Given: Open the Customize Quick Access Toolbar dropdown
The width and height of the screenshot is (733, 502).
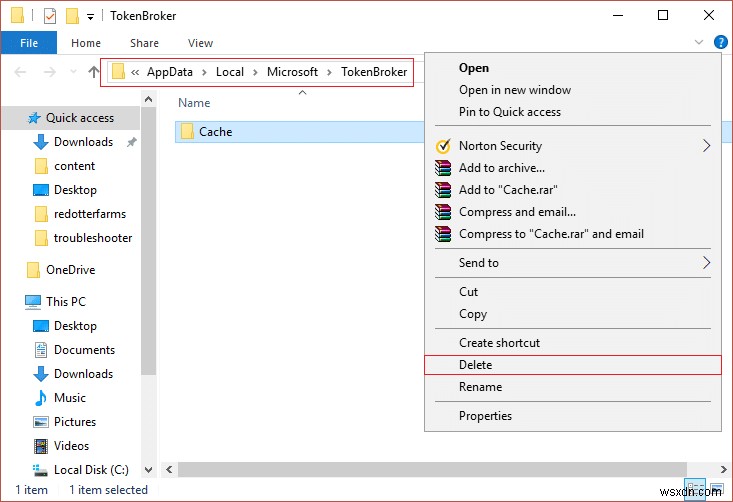Looking at the screenshot, I should [x=90, y=17].
